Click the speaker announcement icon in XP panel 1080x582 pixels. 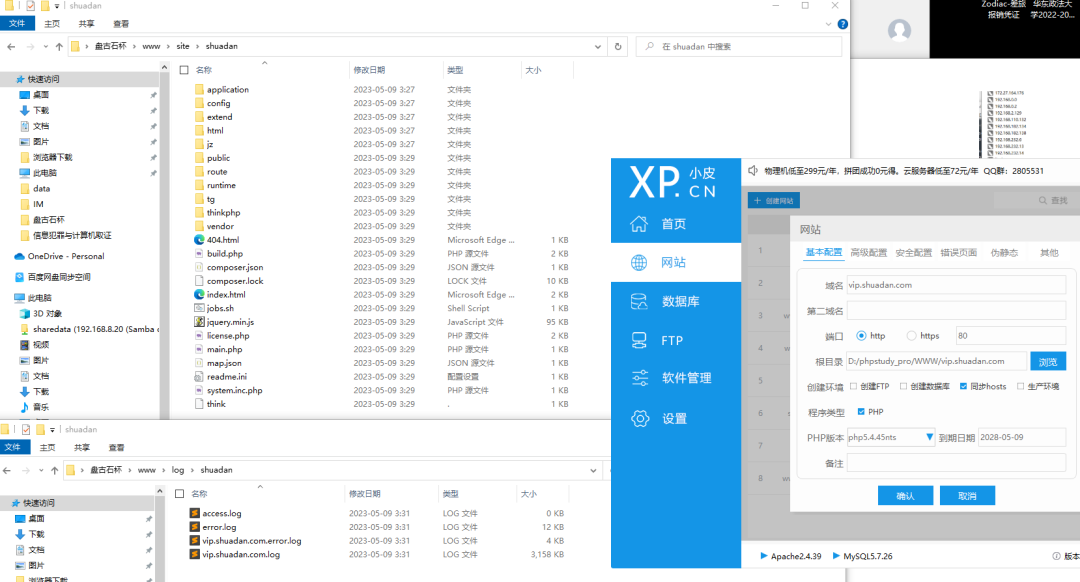coord(753,170)
